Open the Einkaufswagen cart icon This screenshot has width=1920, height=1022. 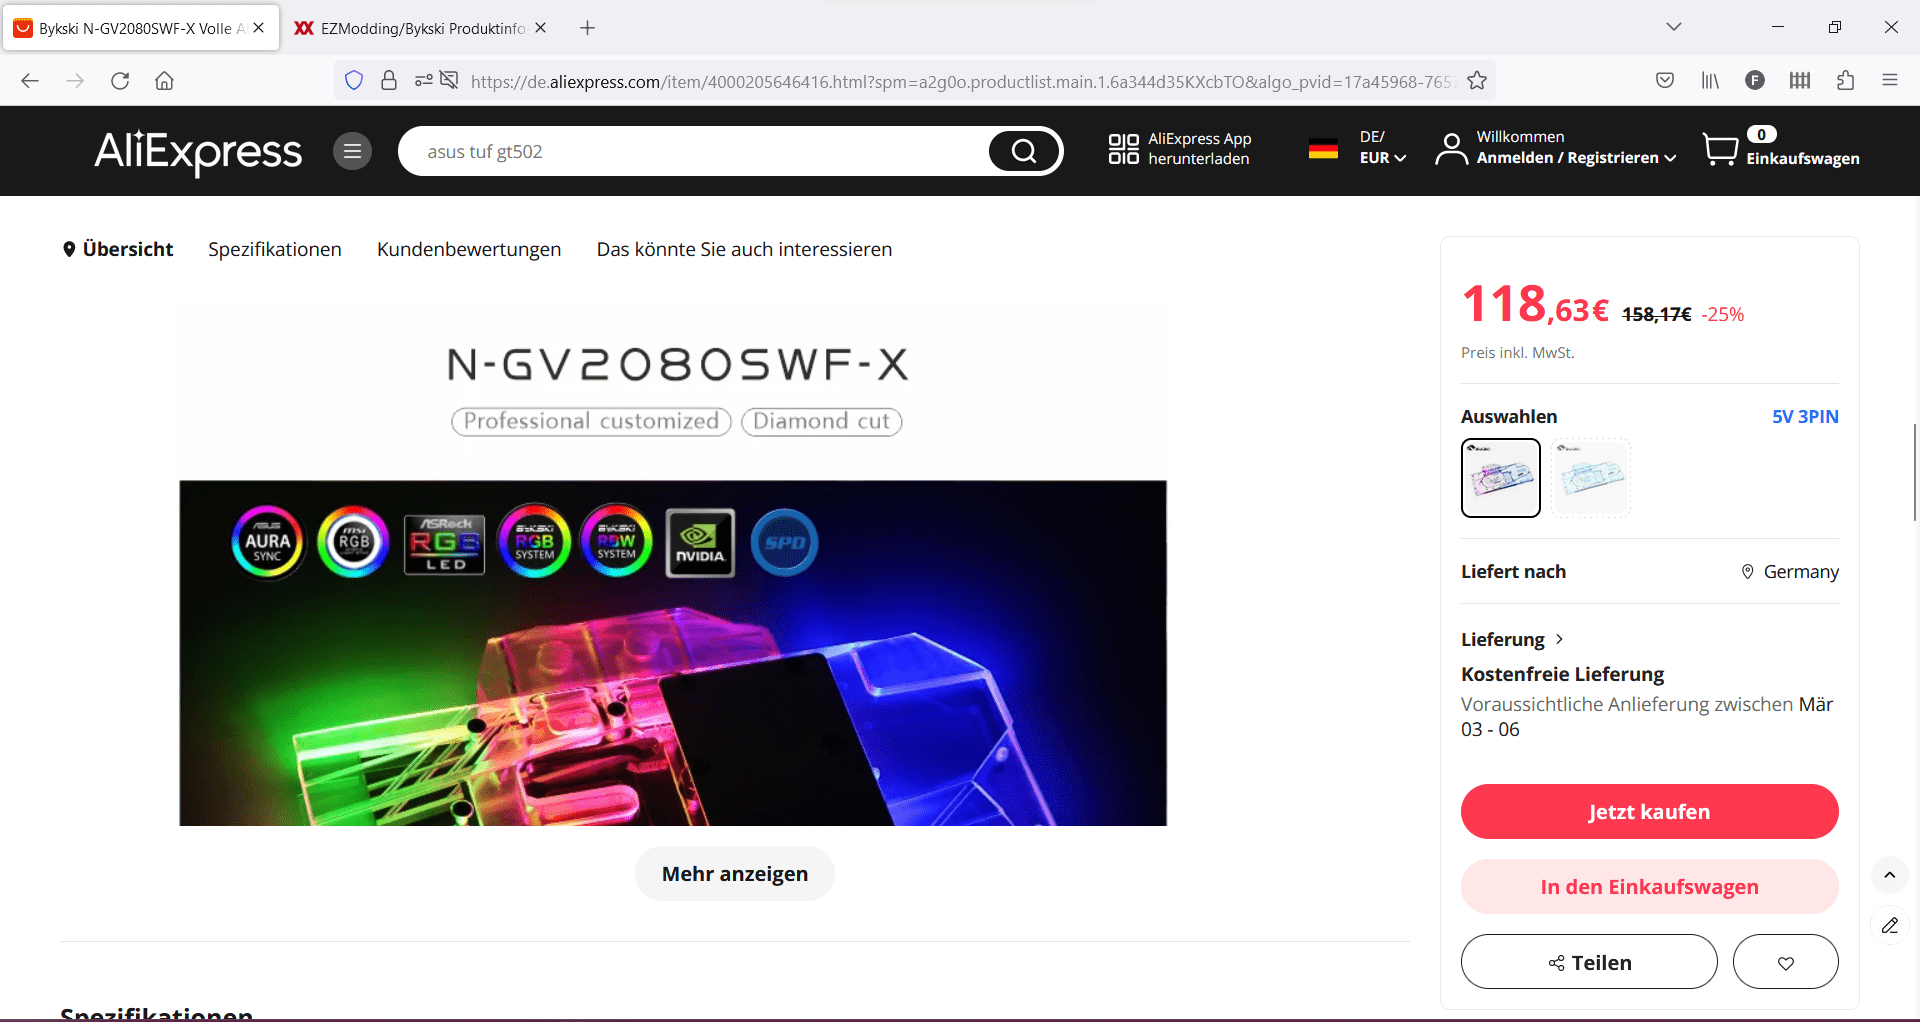pyautogui.click(x=1721, y=150)
